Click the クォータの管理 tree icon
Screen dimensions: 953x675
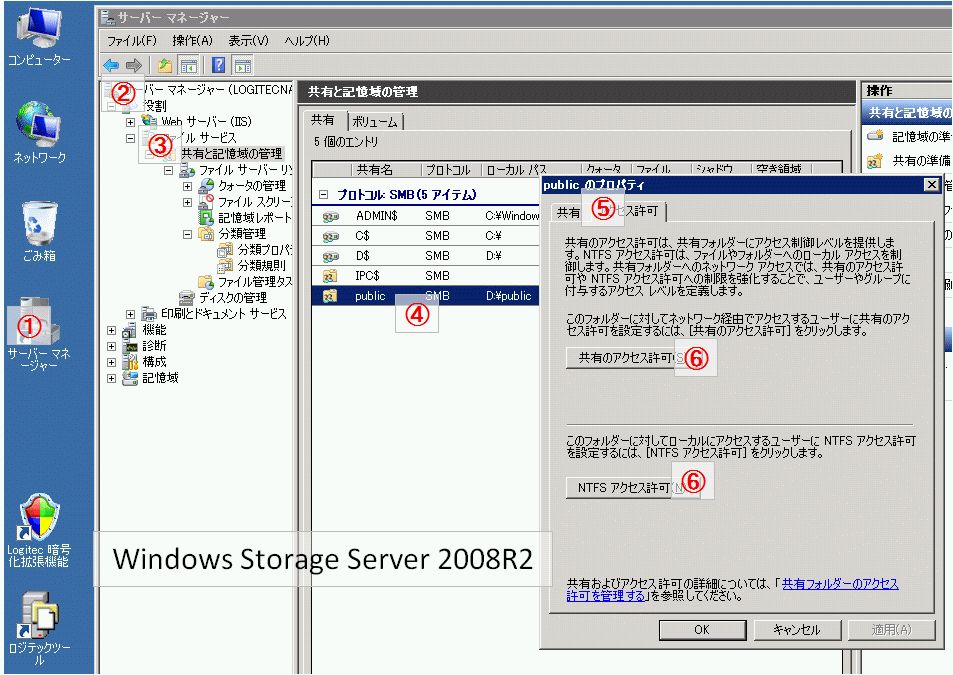207,185
